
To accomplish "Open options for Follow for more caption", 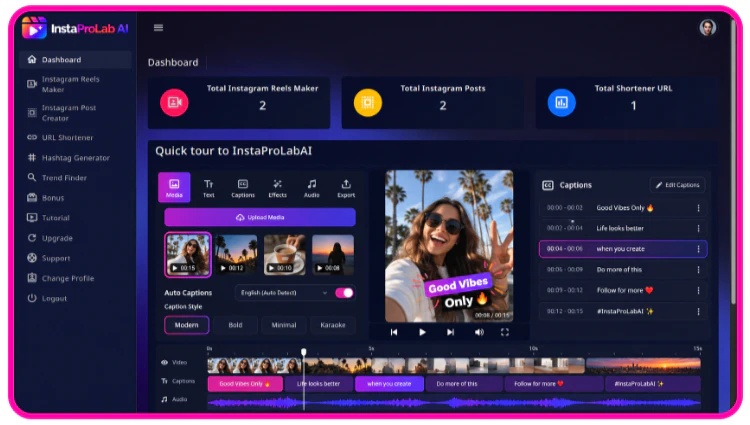I will (x=698, y=290).
